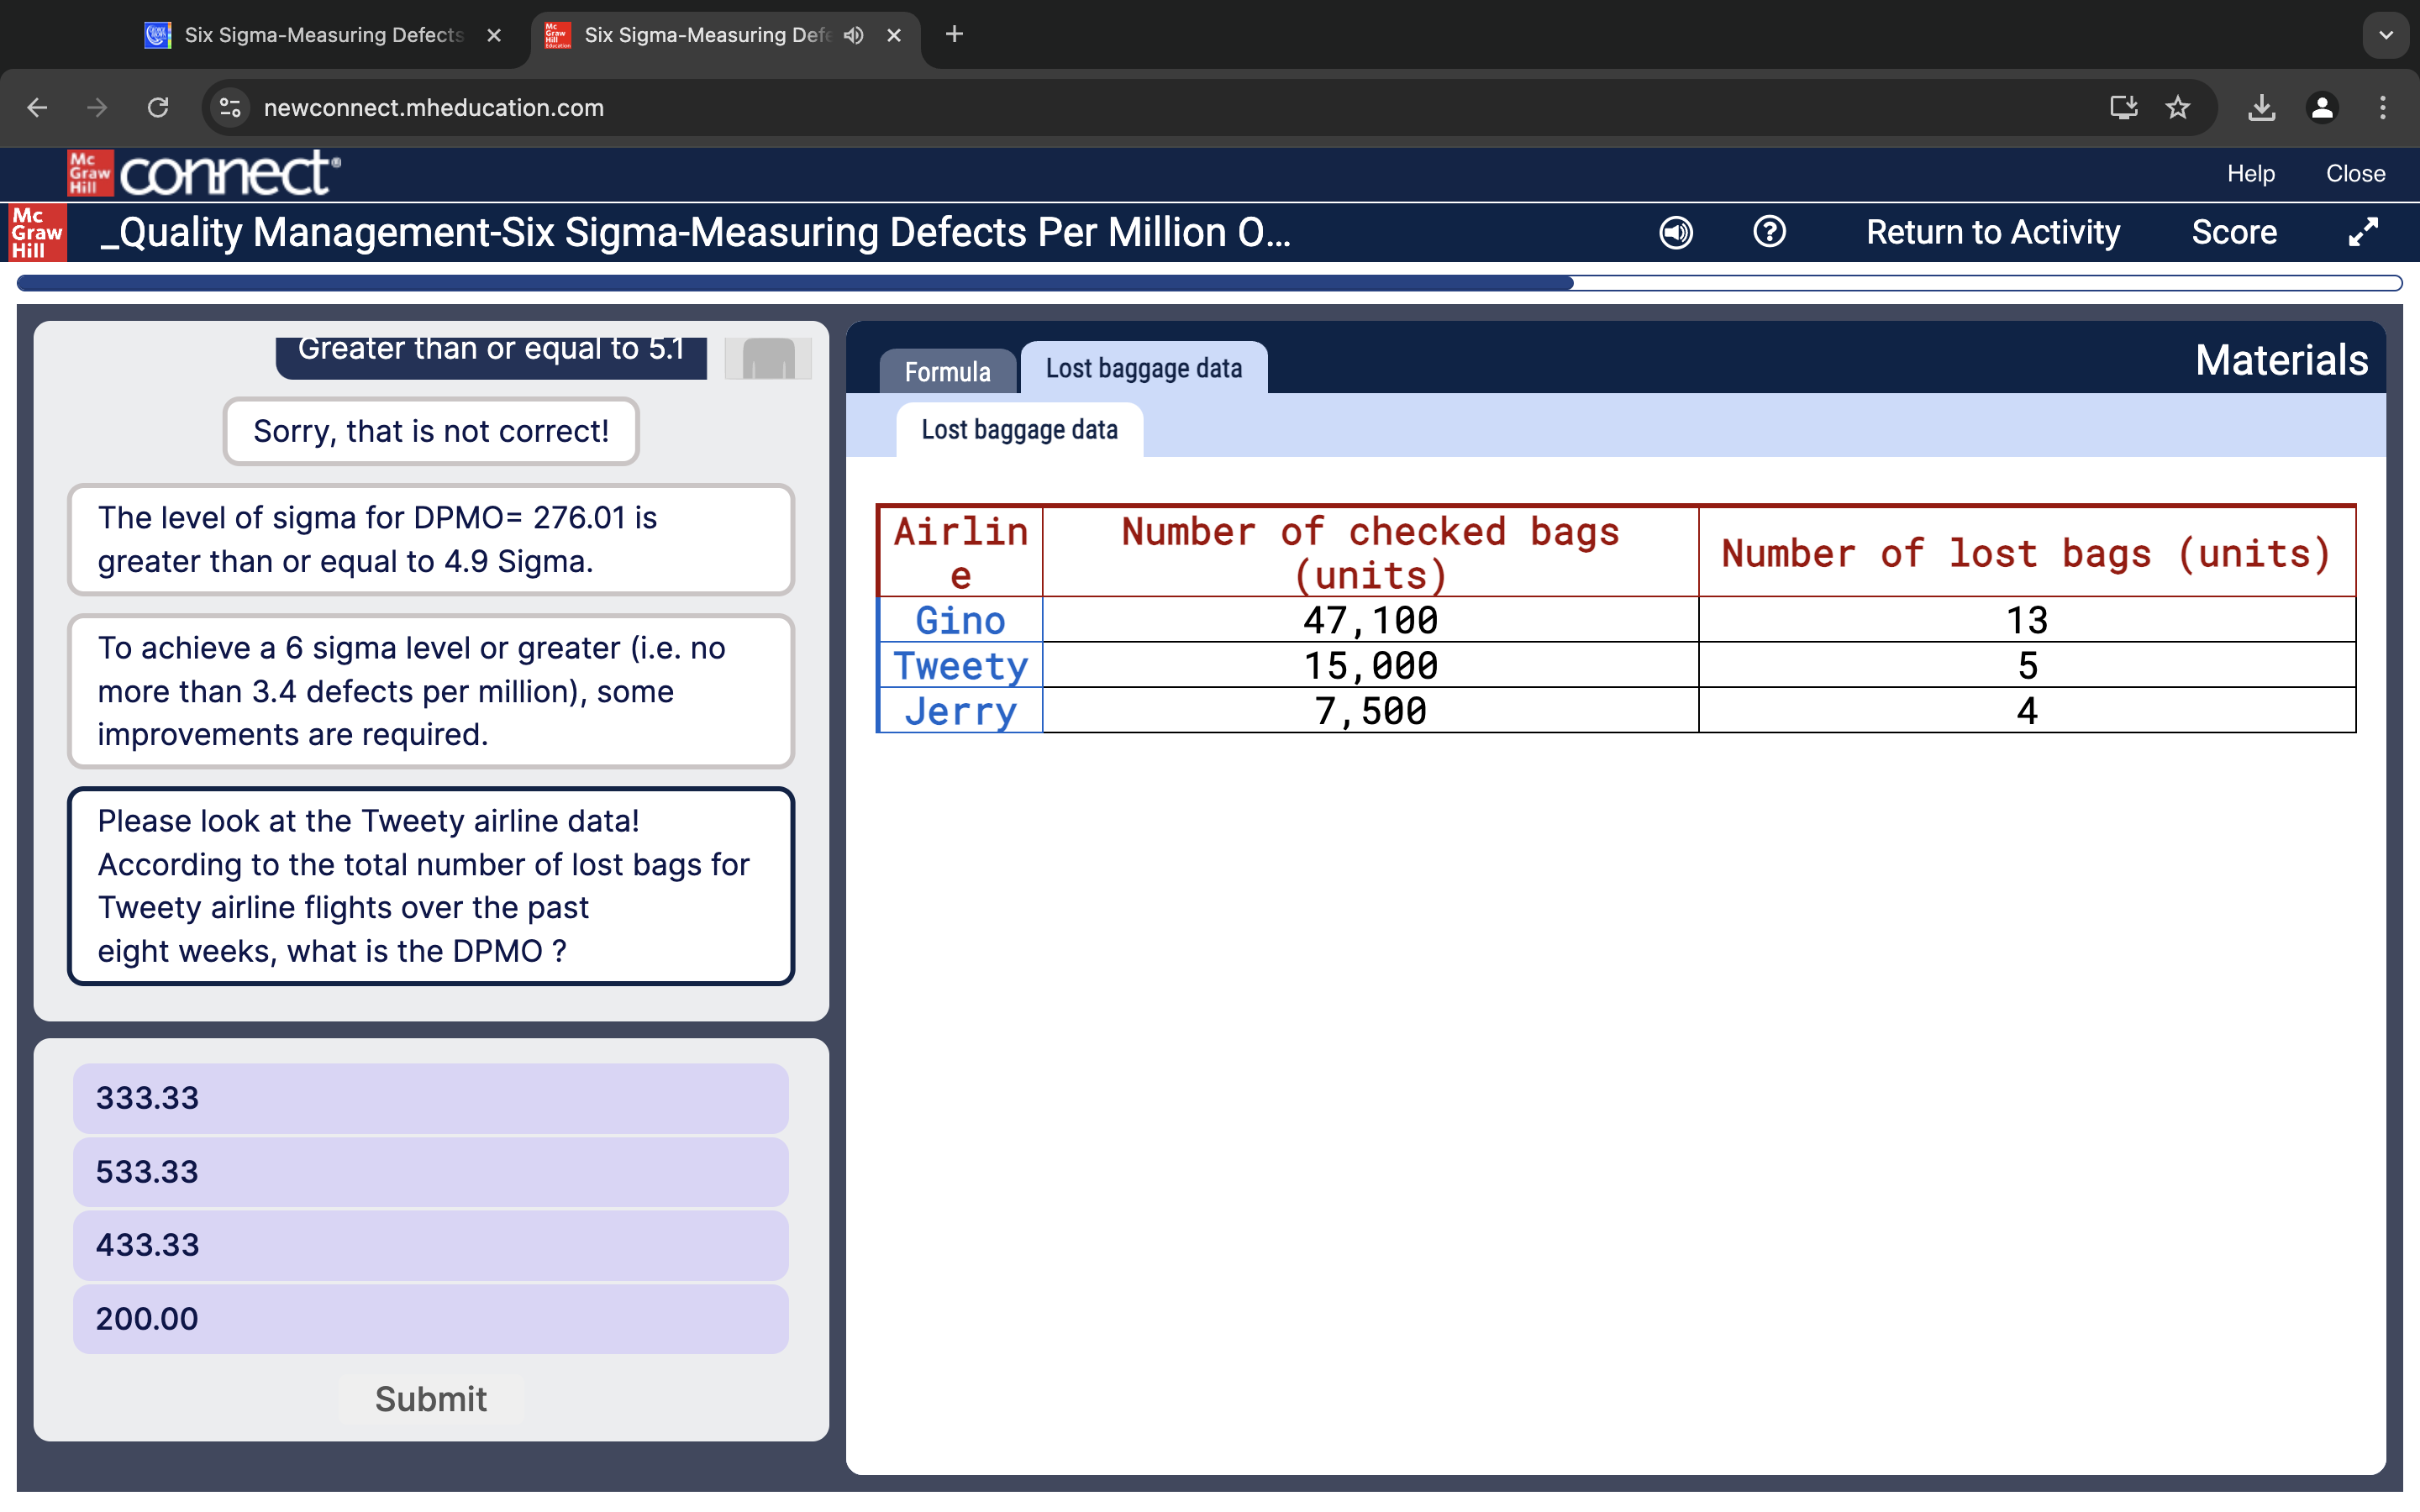Viewport: 2420px width, 1512px height.
Task: Open site information control in address bar
Action: click(231, 107)
